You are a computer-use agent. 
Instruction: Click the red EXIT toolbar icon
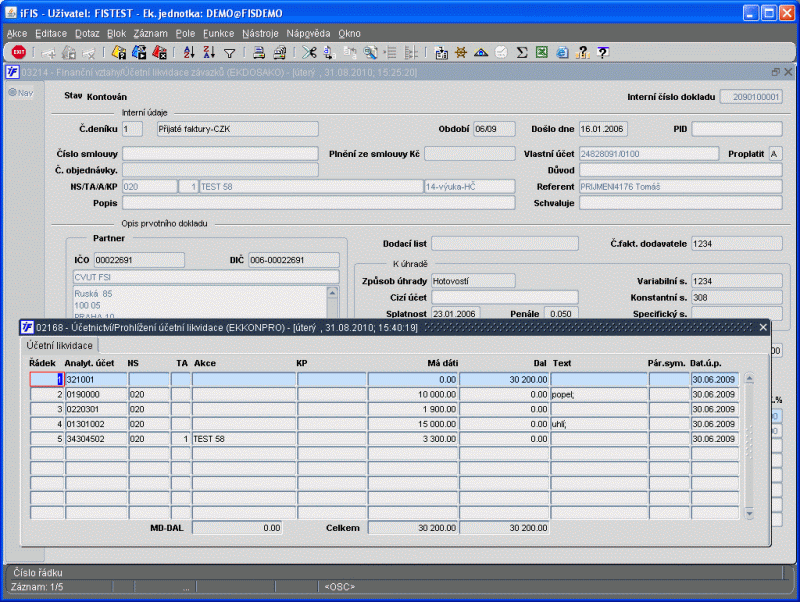tap(19, 52)
